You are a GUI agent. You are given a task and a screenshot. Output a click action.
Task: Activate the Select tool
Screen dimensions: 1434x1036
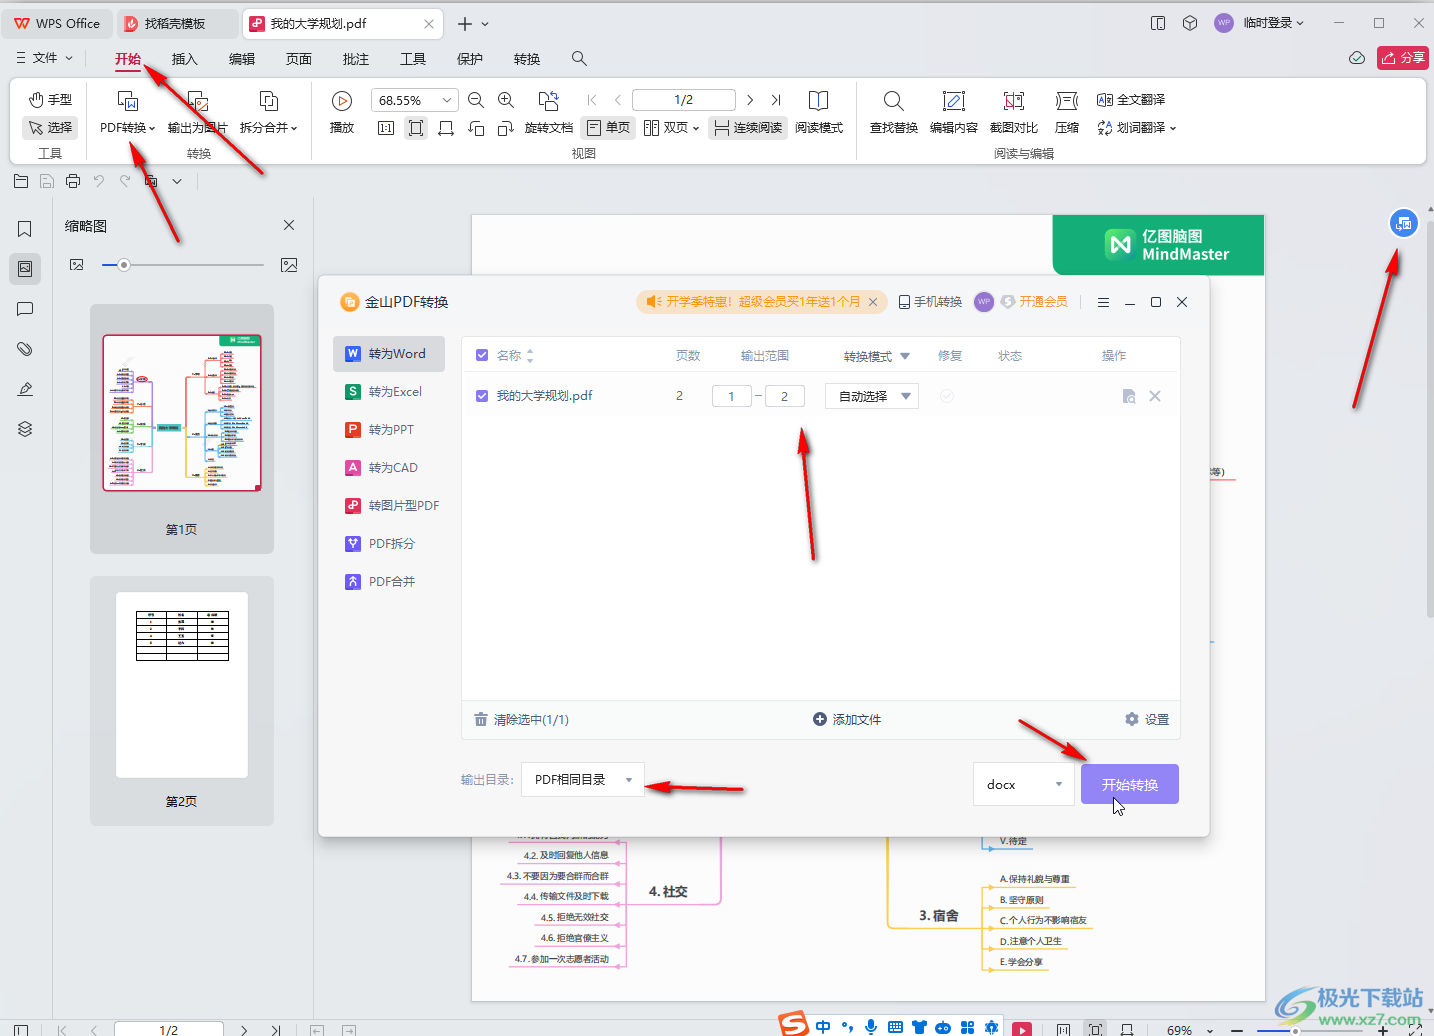tap(50, 127)
